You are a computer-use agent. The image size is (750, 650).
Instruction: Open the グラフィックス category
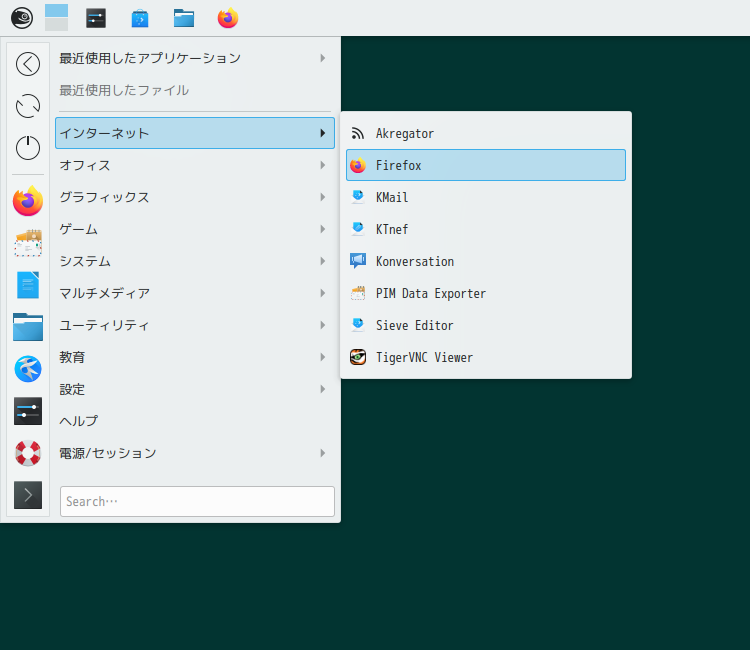pyautogui.click(x=195, y=197)
